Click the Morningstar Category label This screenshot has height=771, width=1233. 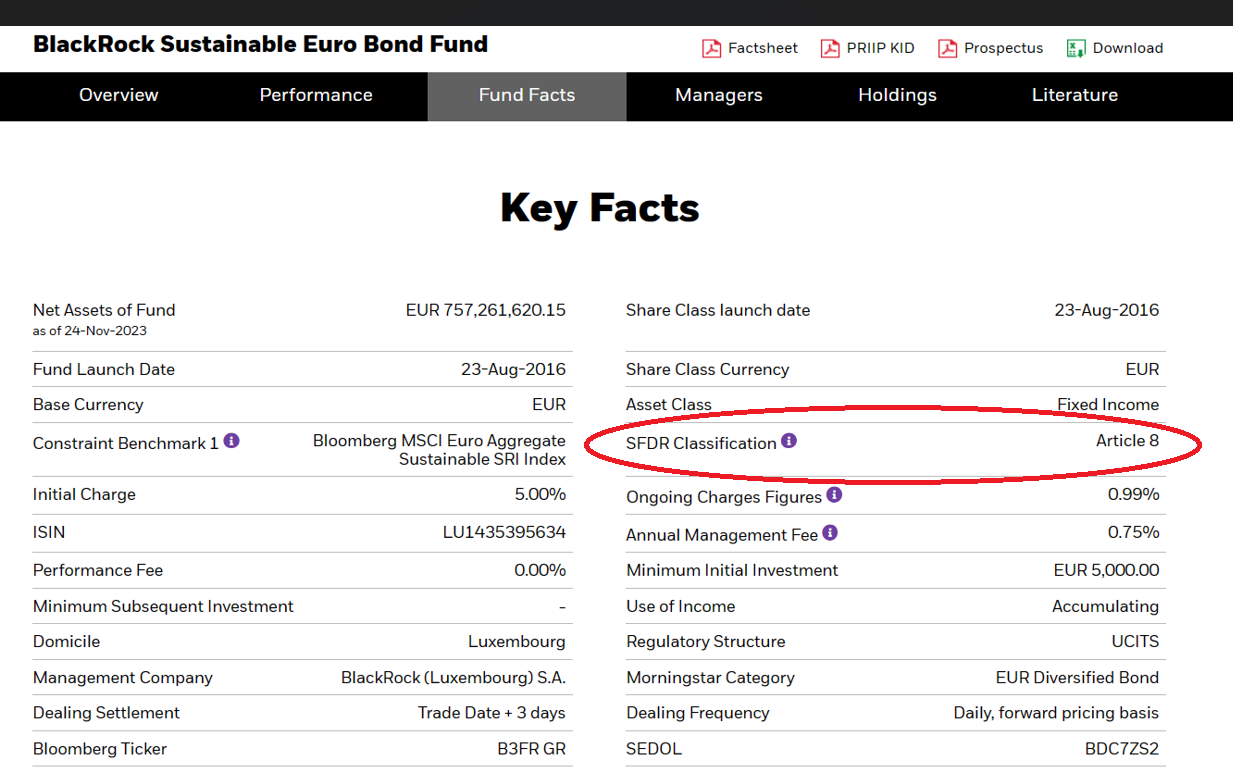pos(710,677)
